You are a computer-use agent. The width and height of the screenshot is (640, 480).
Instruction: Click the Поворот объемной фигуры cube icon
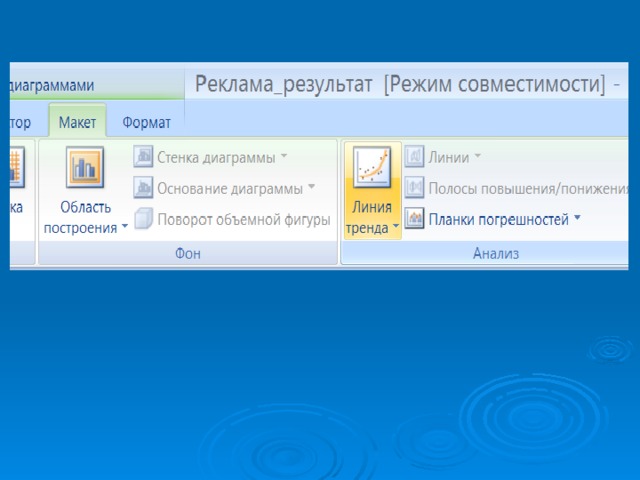click(x=144, y=219)
